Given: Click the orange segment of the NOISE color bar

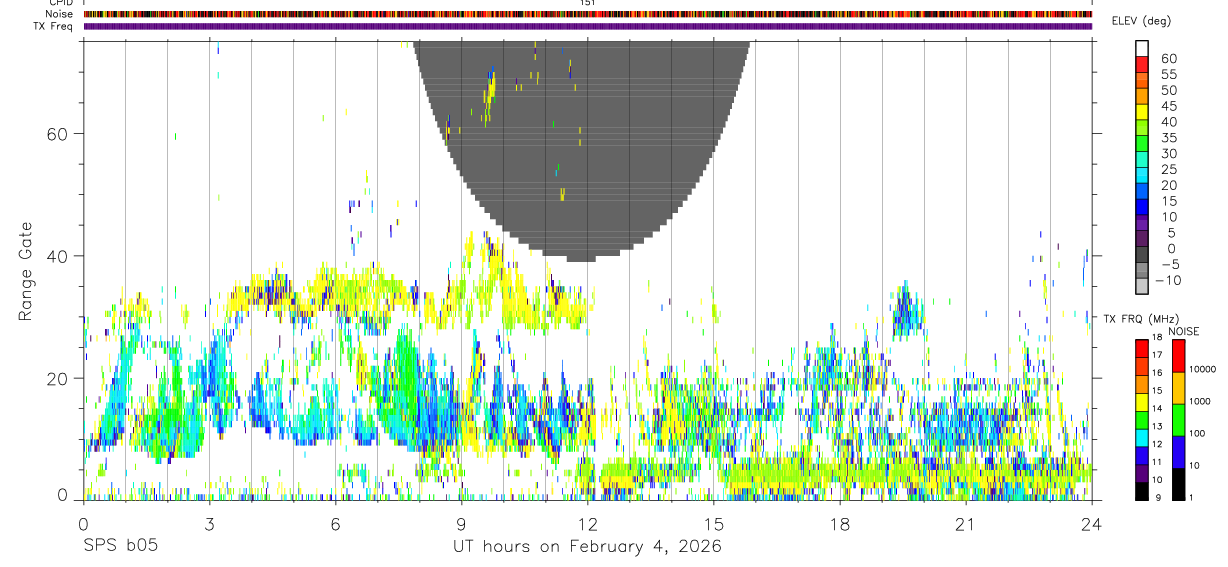Looking at the screenshot, I should [1178, 388].
